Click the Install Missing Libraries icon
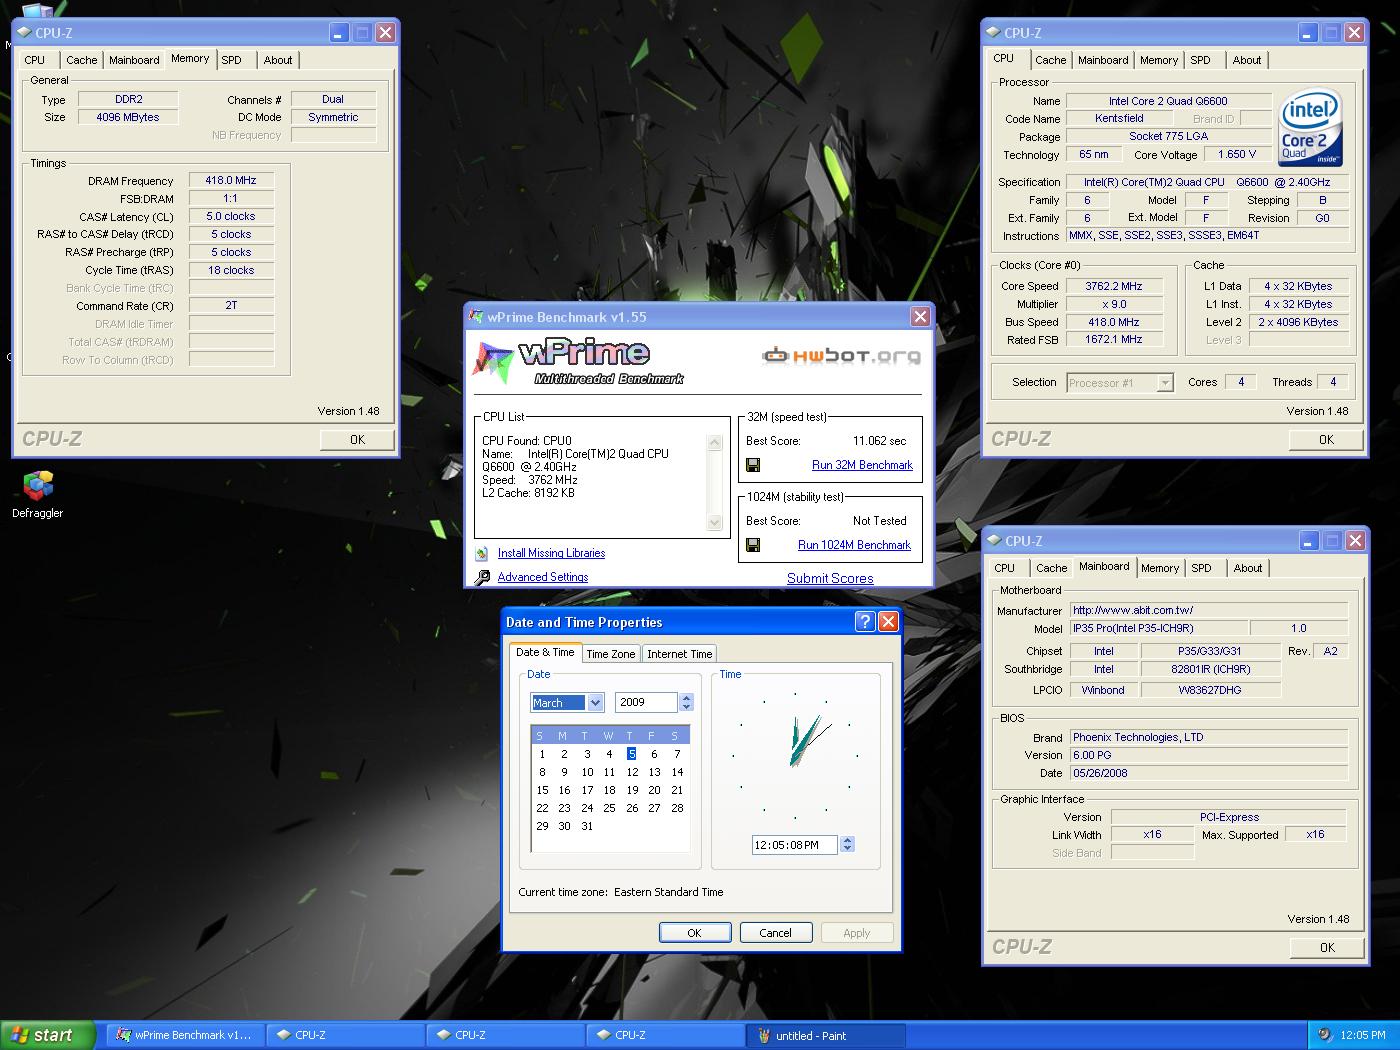The height and width of the screenshot is (1050, 1400). (482, 553)
